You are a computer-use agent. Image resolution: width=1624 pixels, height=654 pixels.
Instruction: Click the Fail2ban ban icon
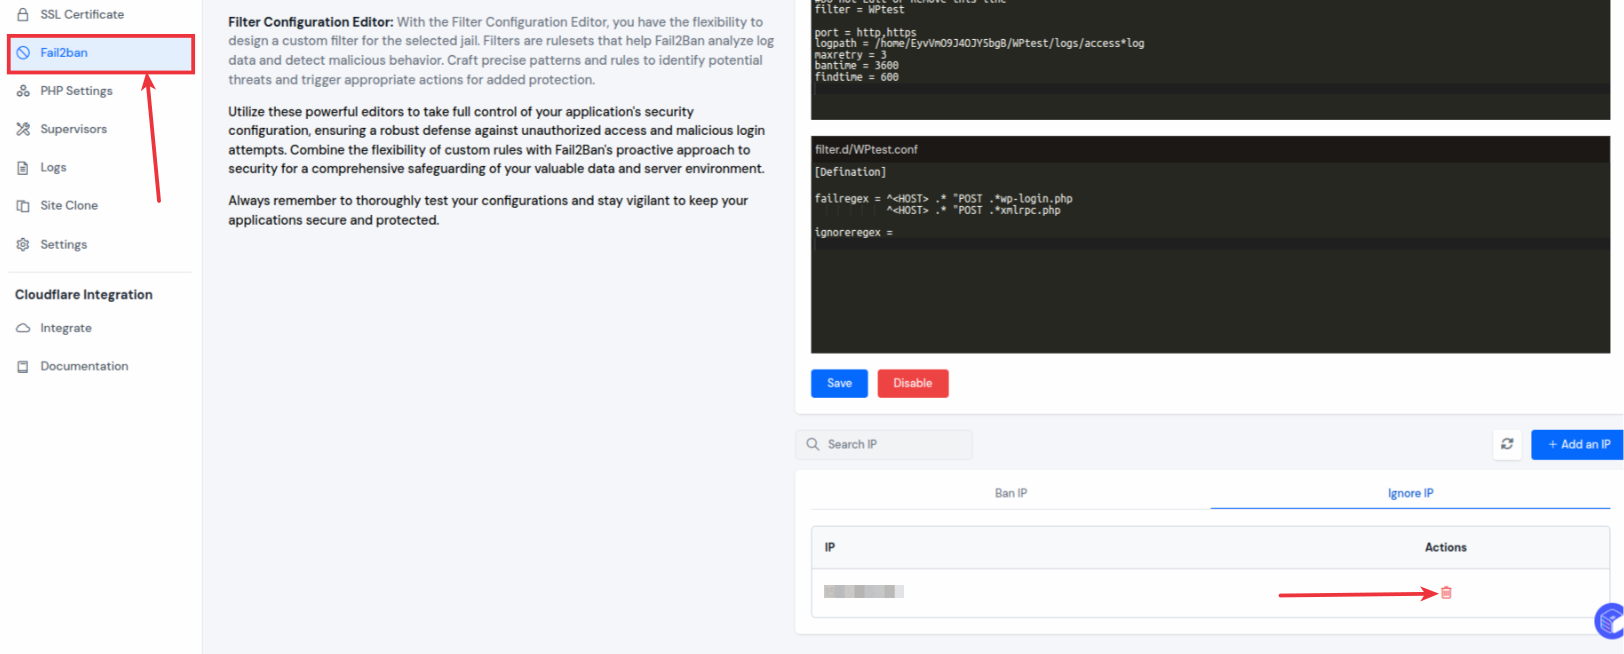[23, 53]
